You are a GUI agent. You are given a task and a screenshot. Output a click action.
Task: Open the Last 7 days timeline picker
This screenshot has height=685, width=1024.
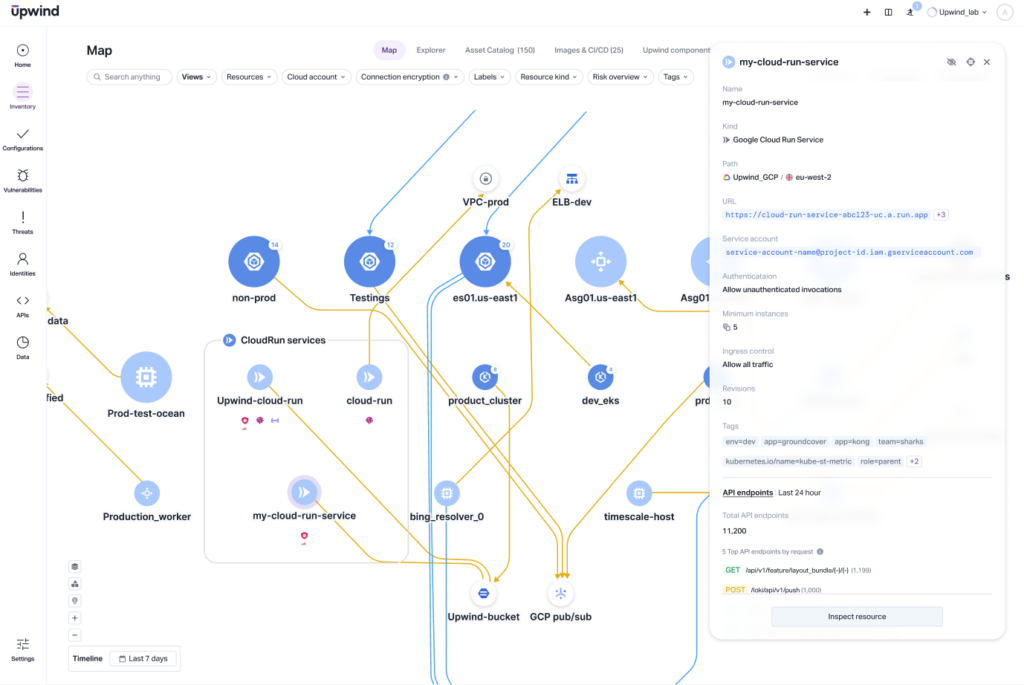(144, 658)
